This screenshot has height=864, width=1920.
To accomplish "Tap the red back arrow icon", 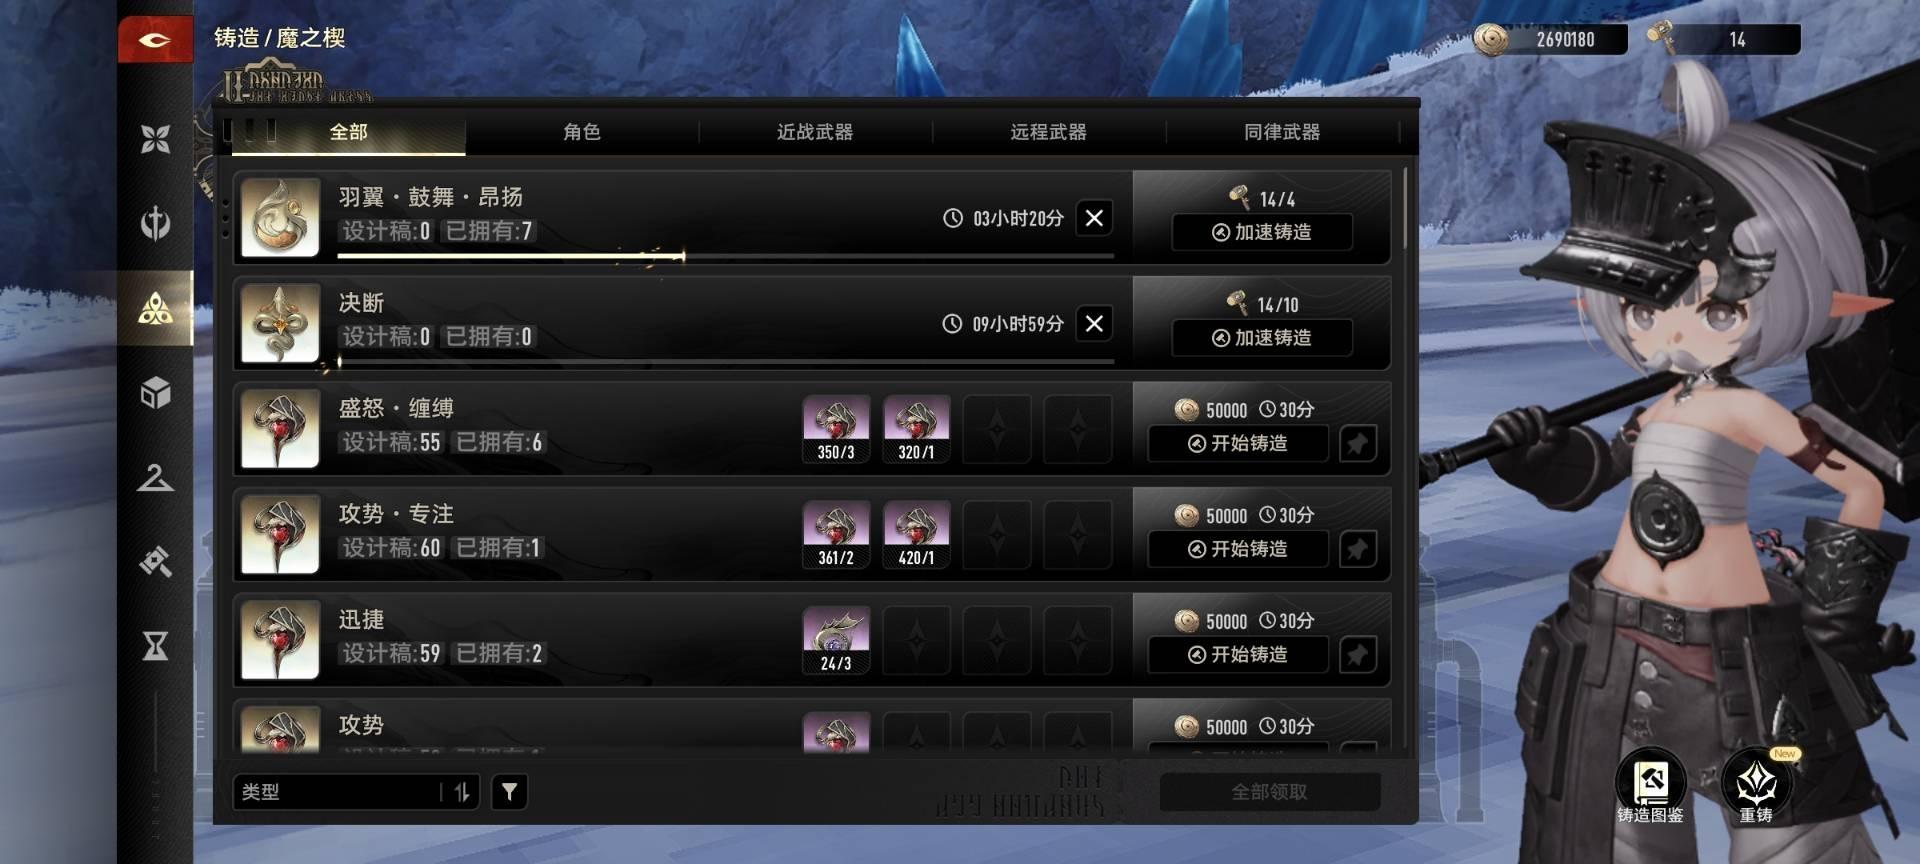I will (x=155, y=40).
